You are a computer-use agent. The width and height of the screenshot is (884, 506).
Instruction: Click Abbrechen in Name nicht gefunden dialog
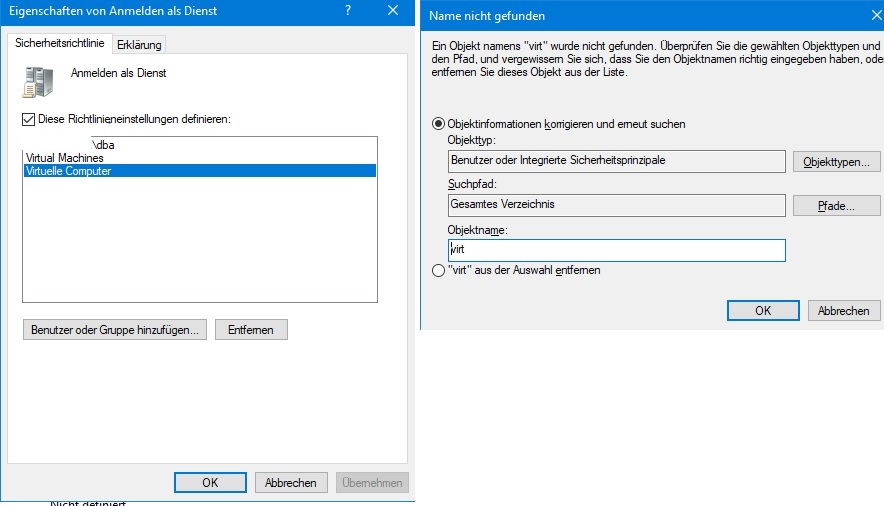coord(844,310)
